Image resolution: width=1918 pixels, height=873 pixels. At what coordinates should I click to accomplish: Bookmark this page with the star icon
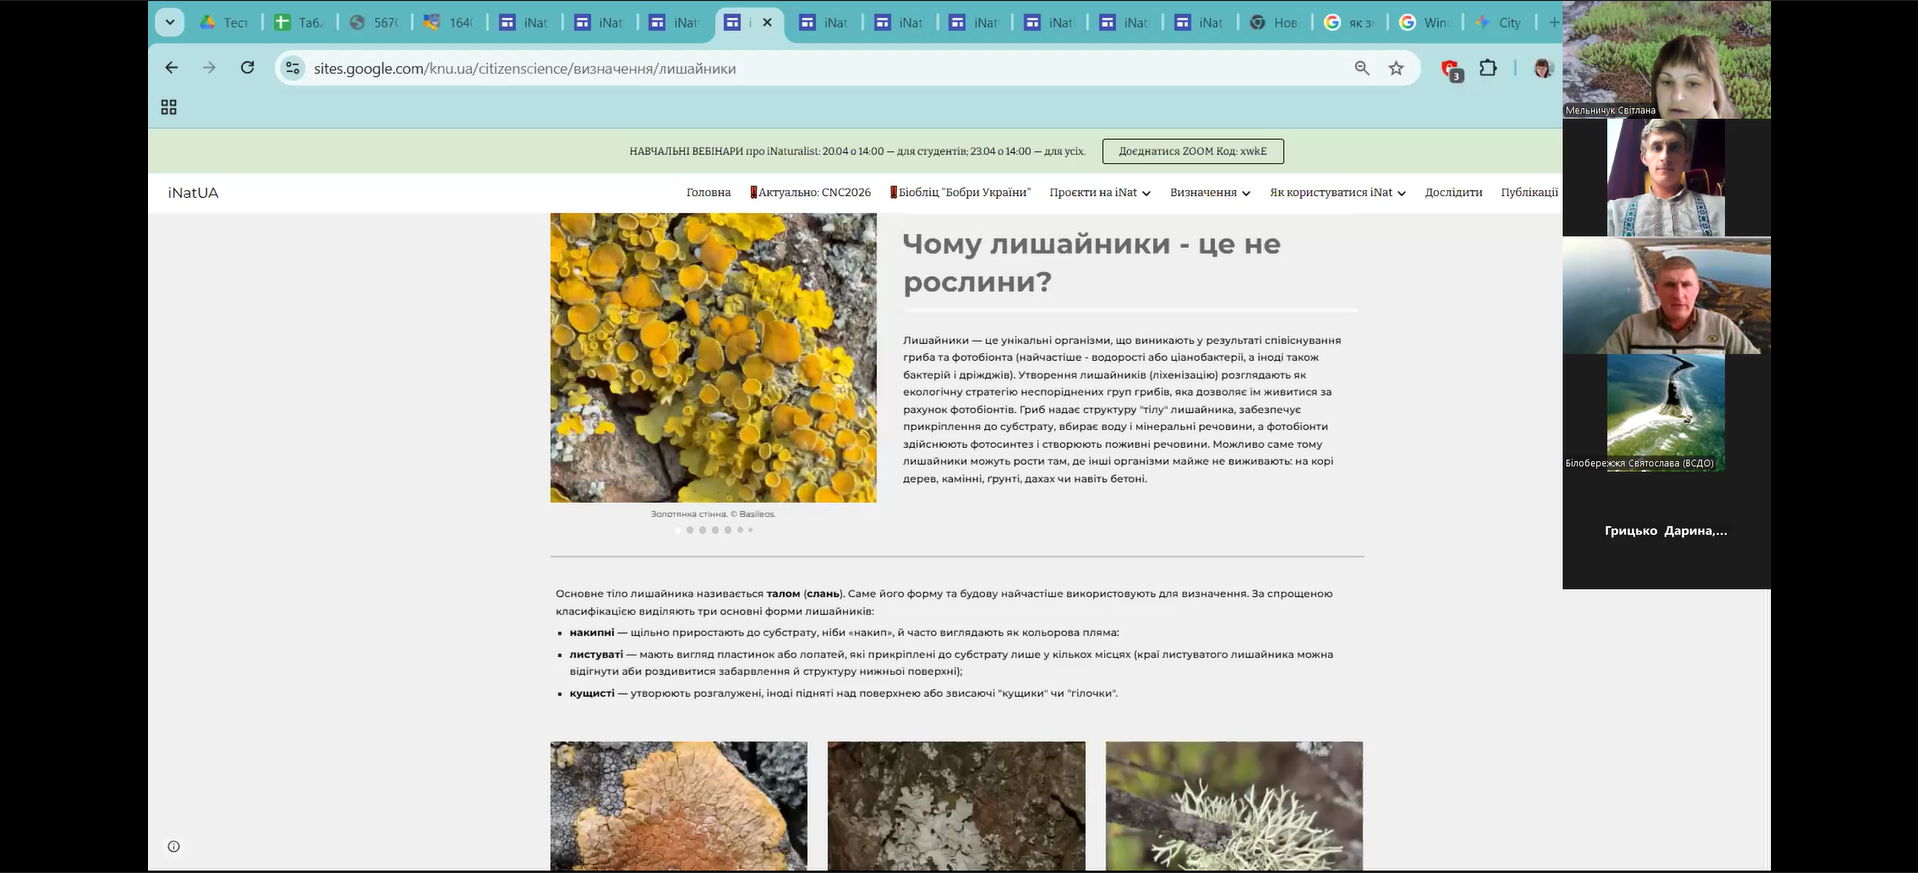1396,68
